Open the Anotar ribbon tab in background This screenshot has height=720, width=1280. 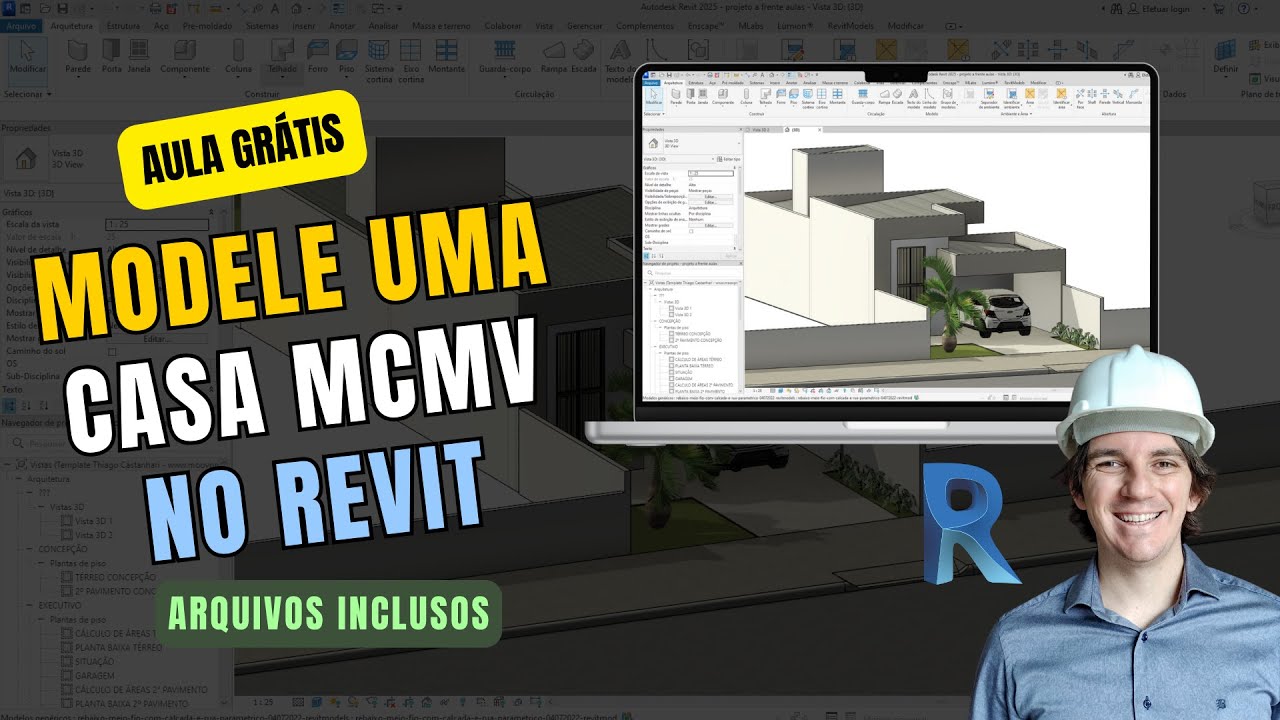coord(342,26)
